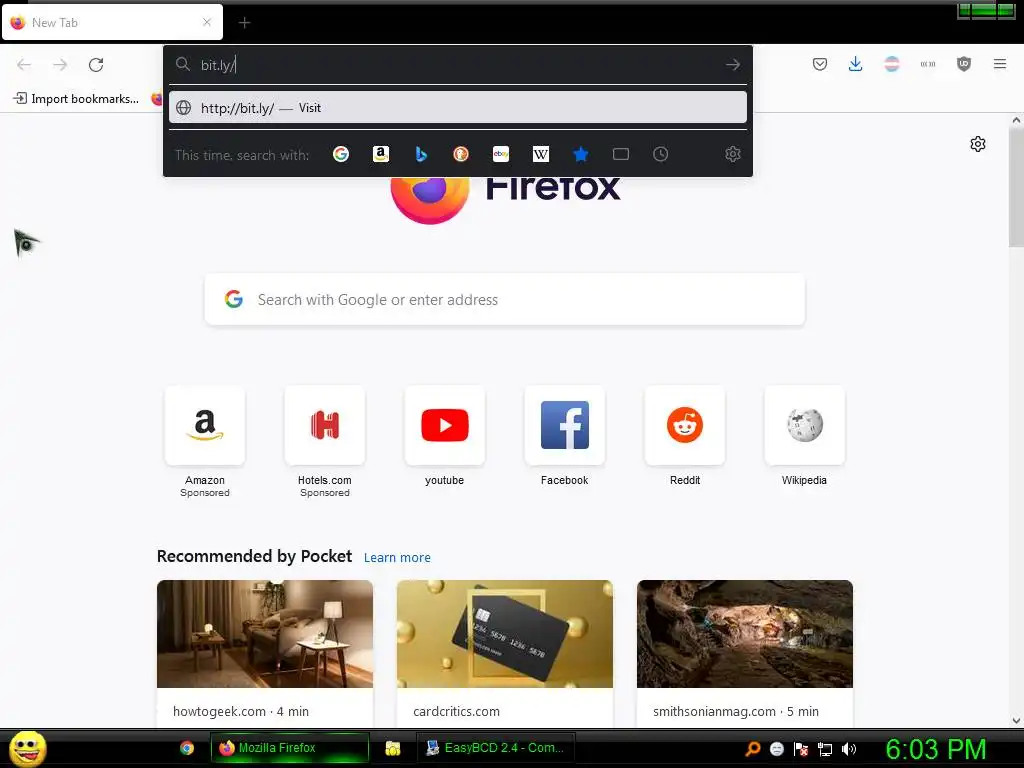The image size is (1024, 768).
Task: Search this time with eBay
Action: coord(501,154)
